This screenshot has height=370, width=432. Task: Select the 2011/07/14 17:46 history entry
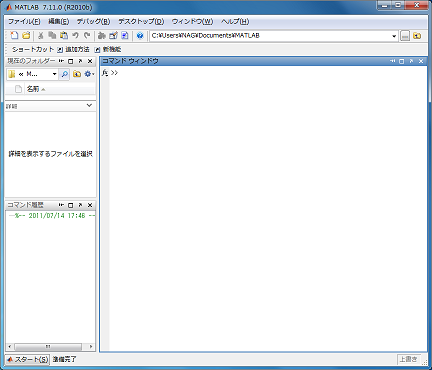point(51,216)
